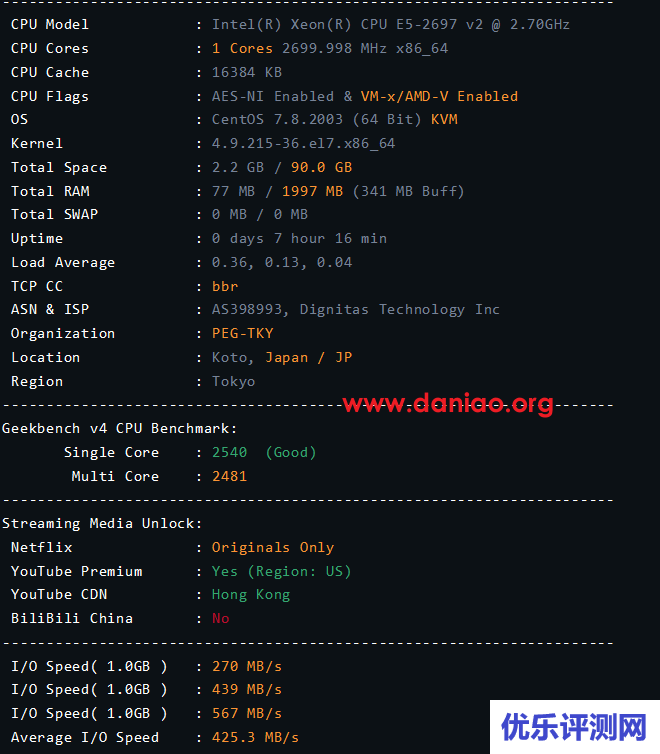The width and height of the screenshot is (660, 754).
Task: Click 'Geekbench v4 CPU Benchmark:' heading
Action: click(120, 428)
